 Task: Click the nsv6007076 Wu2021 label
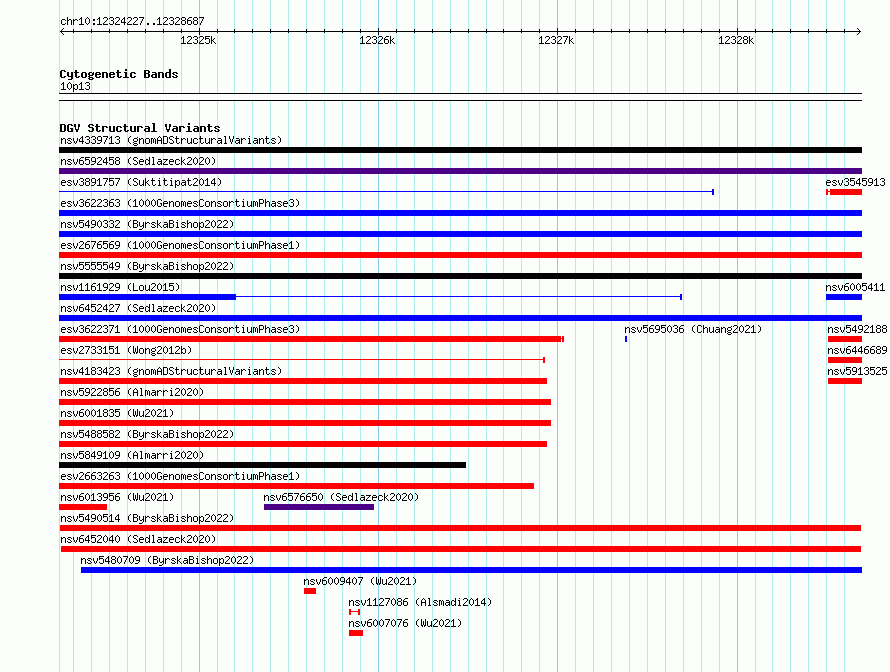(x=405, y=623)
